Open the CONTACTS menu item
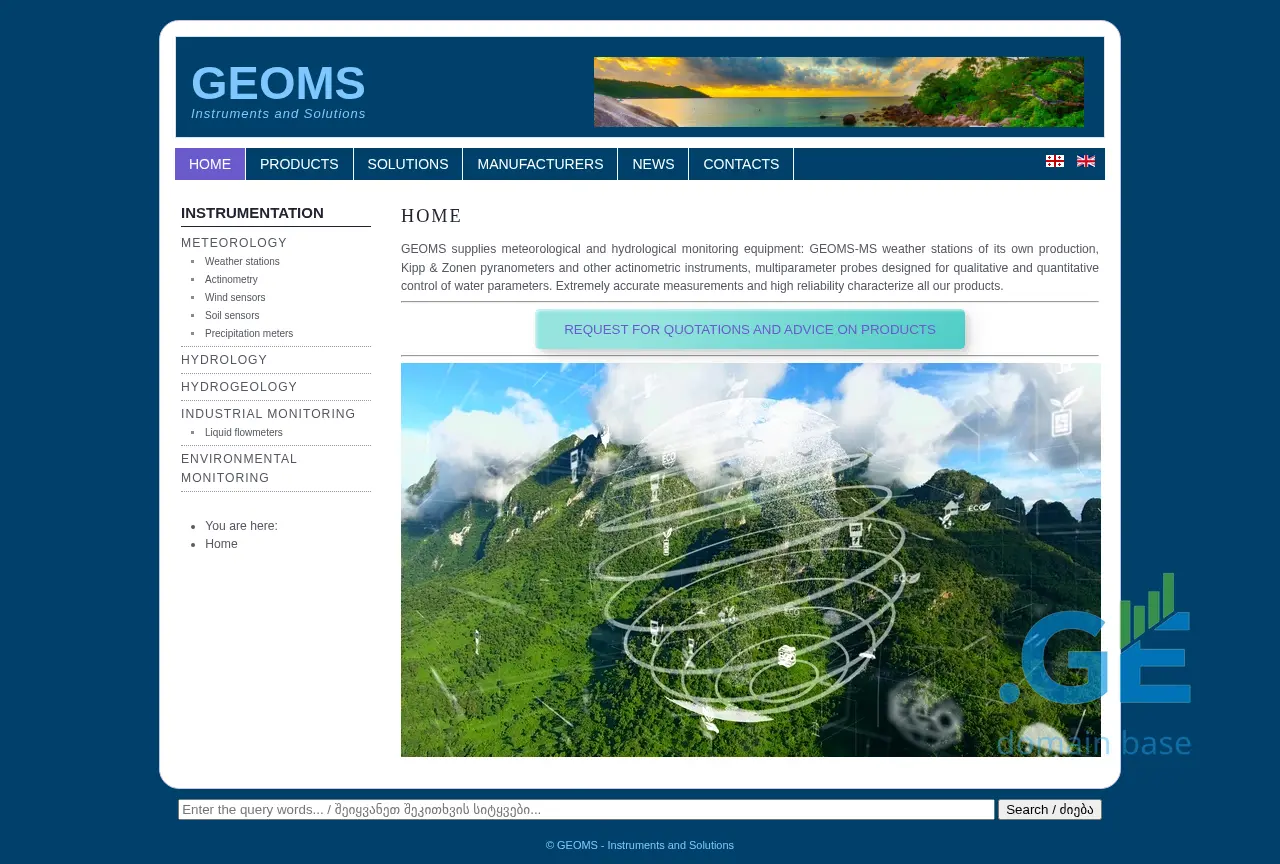This screenshot has width=1280, height=864. (x=741, y=164)
